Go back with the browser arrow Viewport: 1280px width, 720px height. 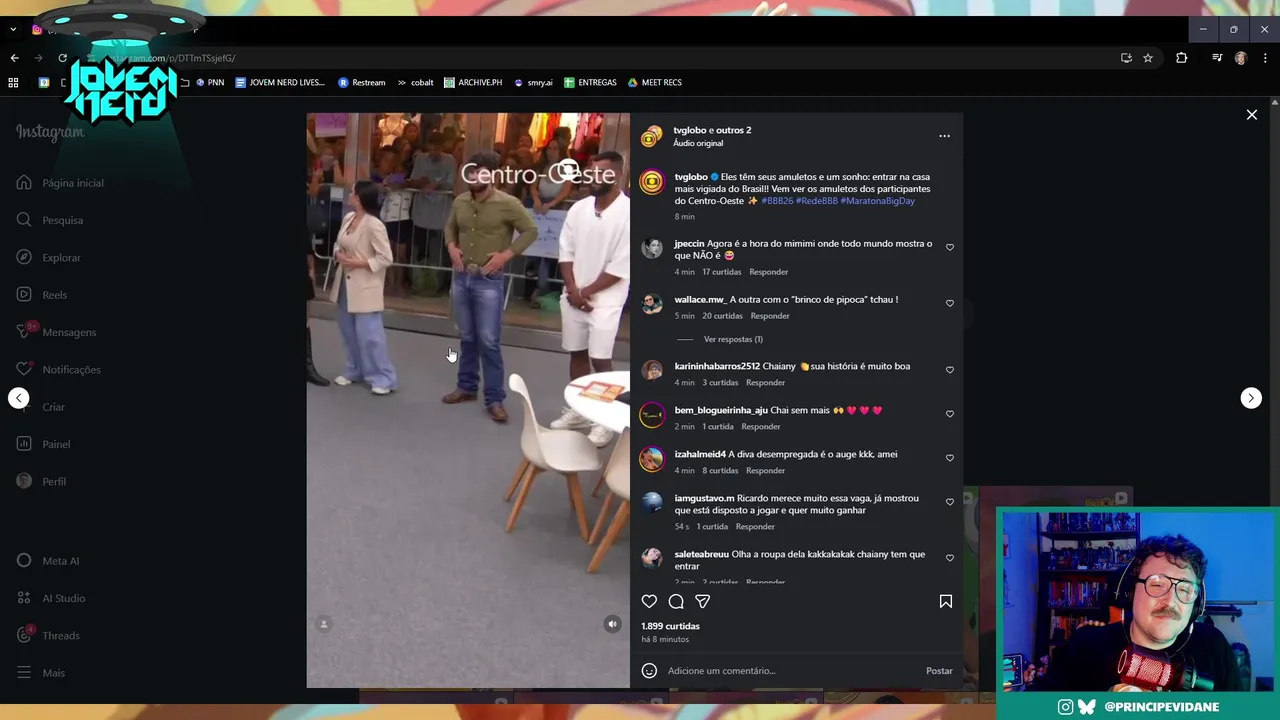[14, 58]
